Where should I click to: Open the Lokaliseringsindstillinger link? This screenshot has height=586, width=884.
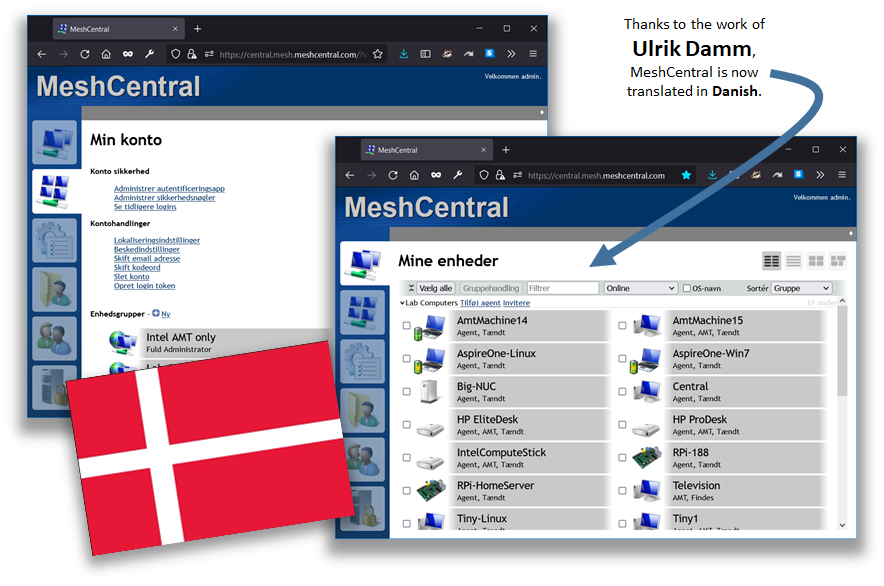[x=157, y=240]
